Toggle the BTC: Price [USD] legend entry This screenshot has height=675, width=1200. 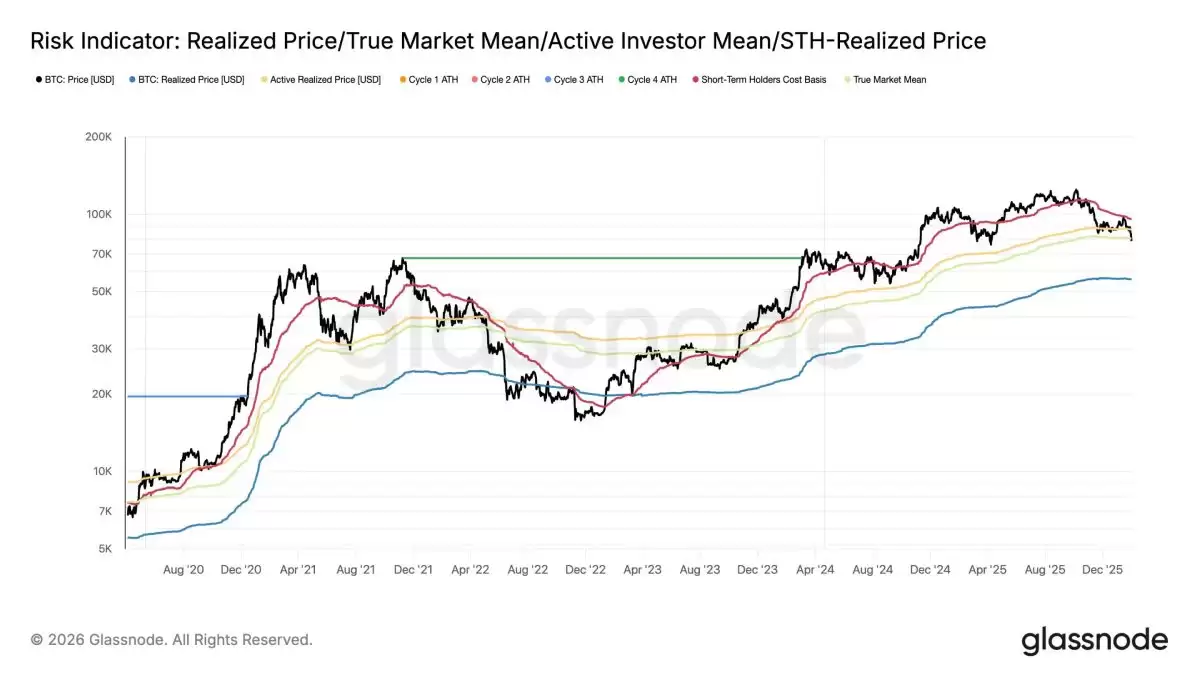pos(77,79)
